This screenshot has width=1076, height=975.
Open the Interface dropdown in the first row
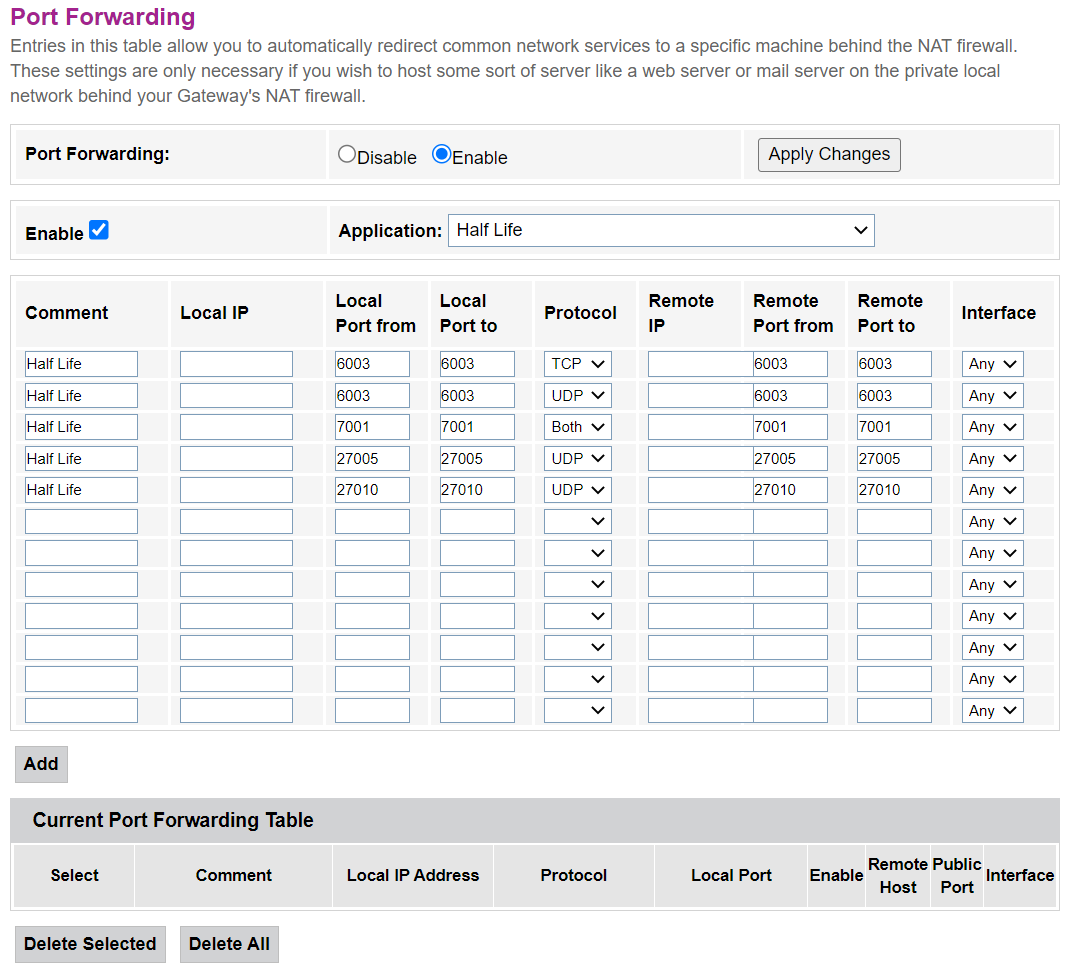click(992, 364)
